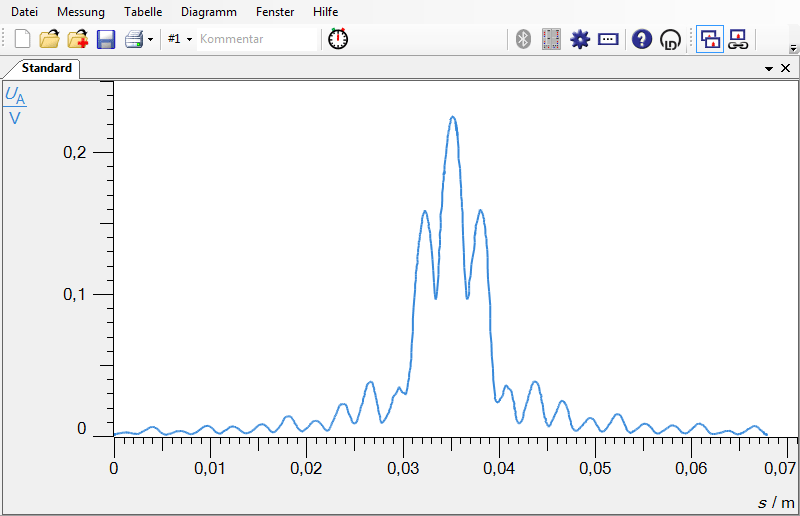The image size is (800, 516).
Task: Create a new measurement file
Action: tap(22, 39)
